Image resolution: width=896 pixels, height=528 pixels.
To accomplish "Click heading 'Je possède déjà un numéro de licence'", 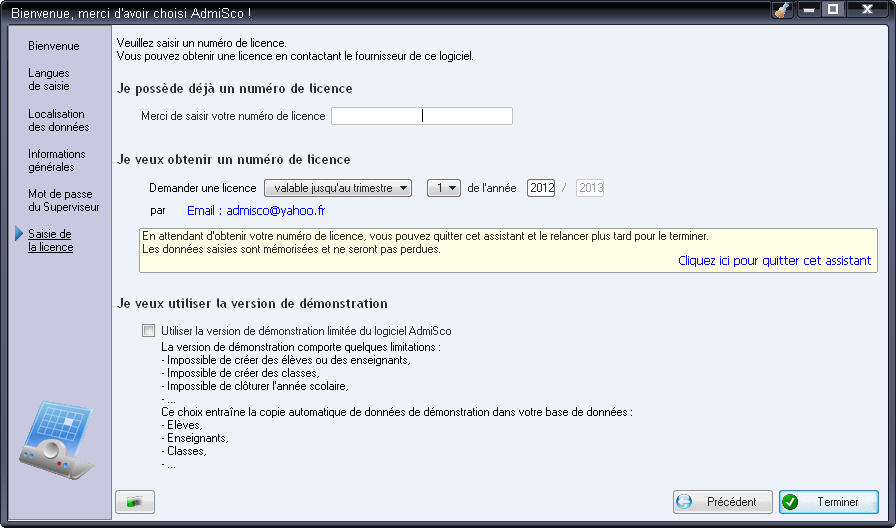I will tap(234, 89).
